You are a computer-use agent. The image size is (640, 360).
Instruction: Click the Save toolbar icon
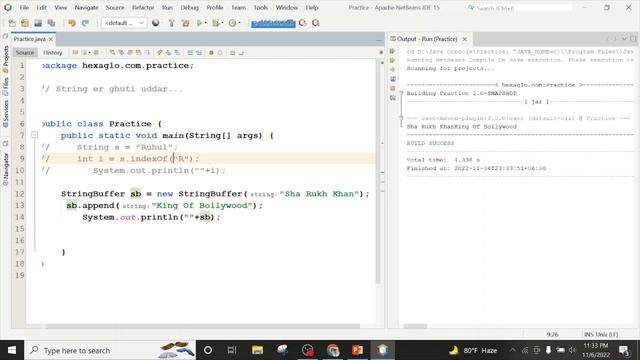click(x=38, y=23)
